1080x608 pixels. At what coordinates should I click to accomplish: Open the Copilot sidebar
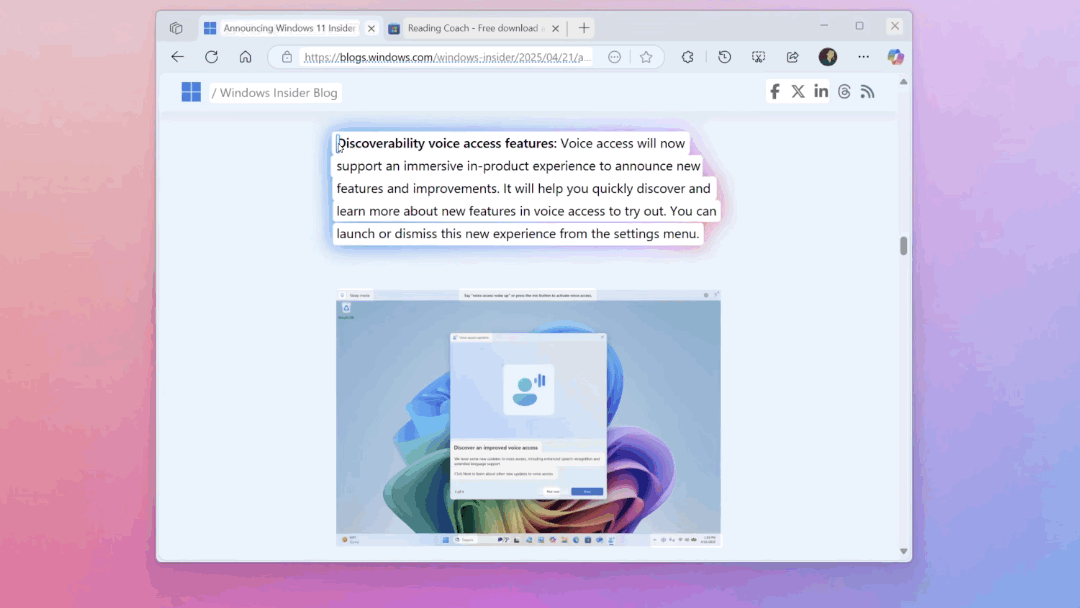point(895,57)
